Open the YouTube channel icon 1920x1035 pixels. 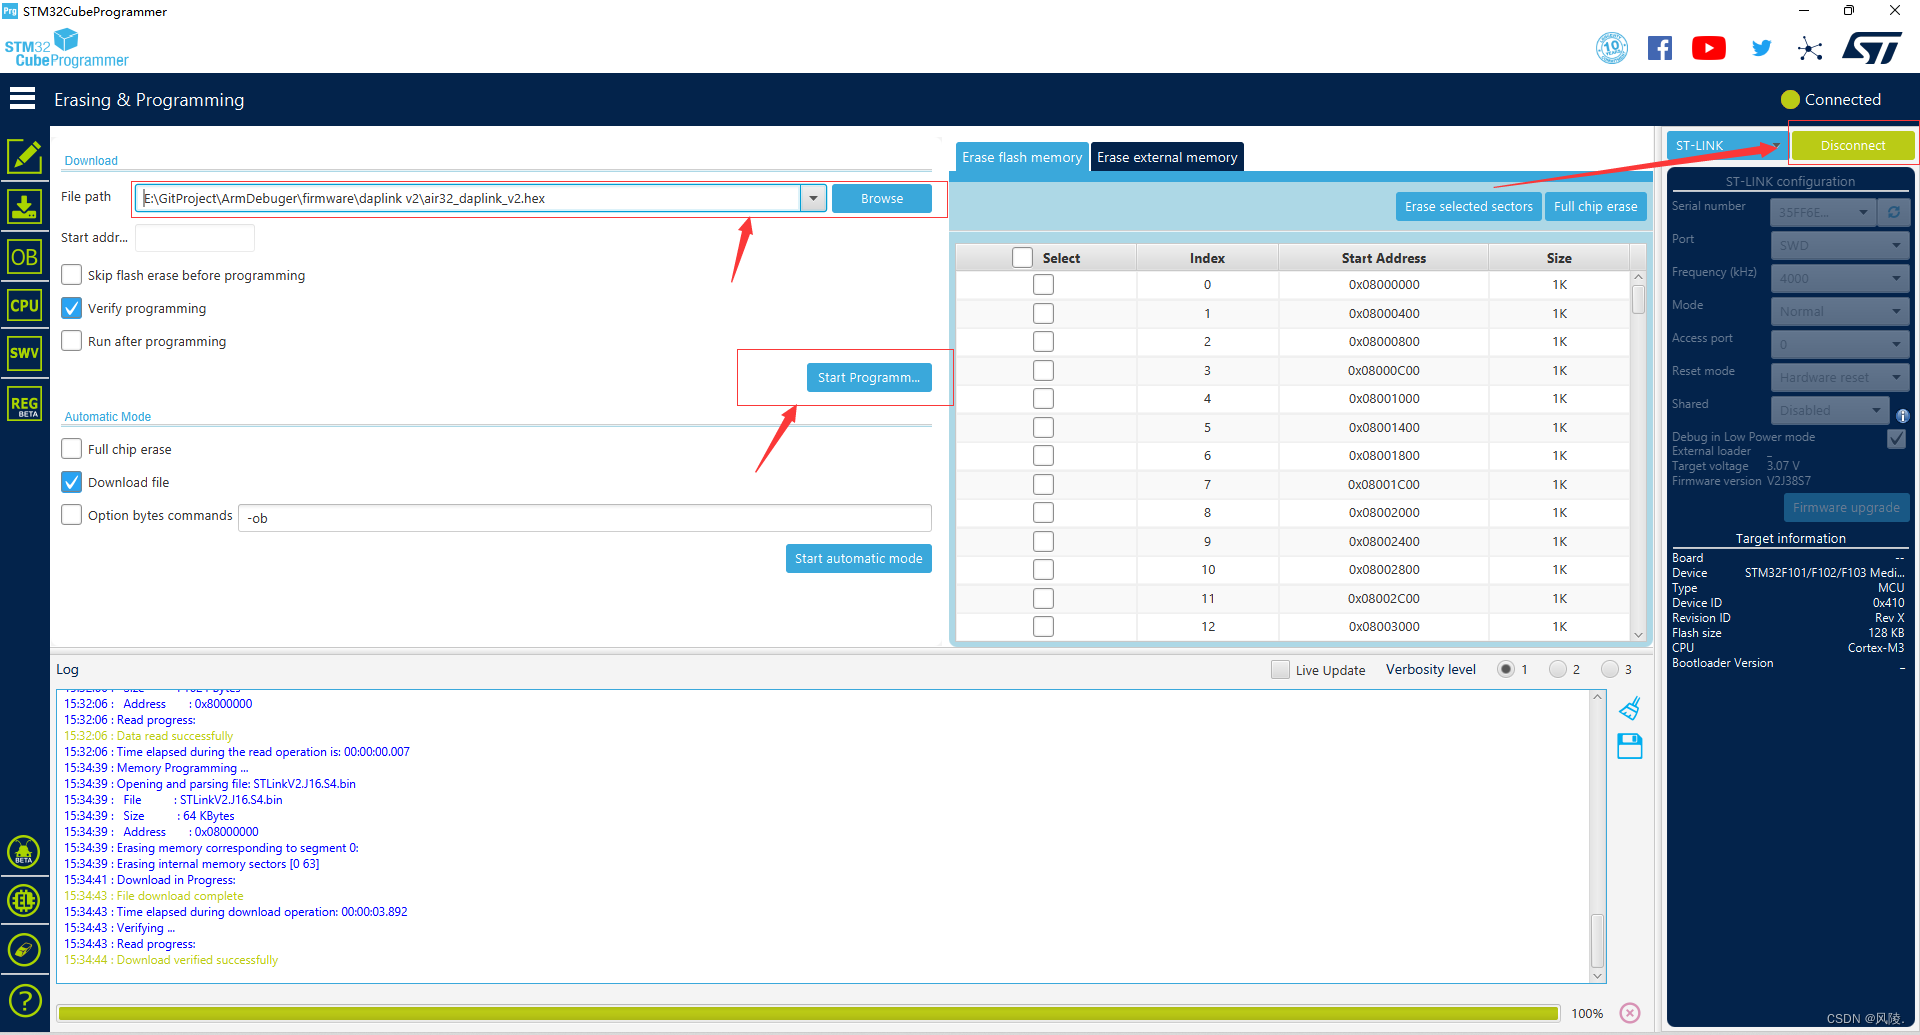1709,48
